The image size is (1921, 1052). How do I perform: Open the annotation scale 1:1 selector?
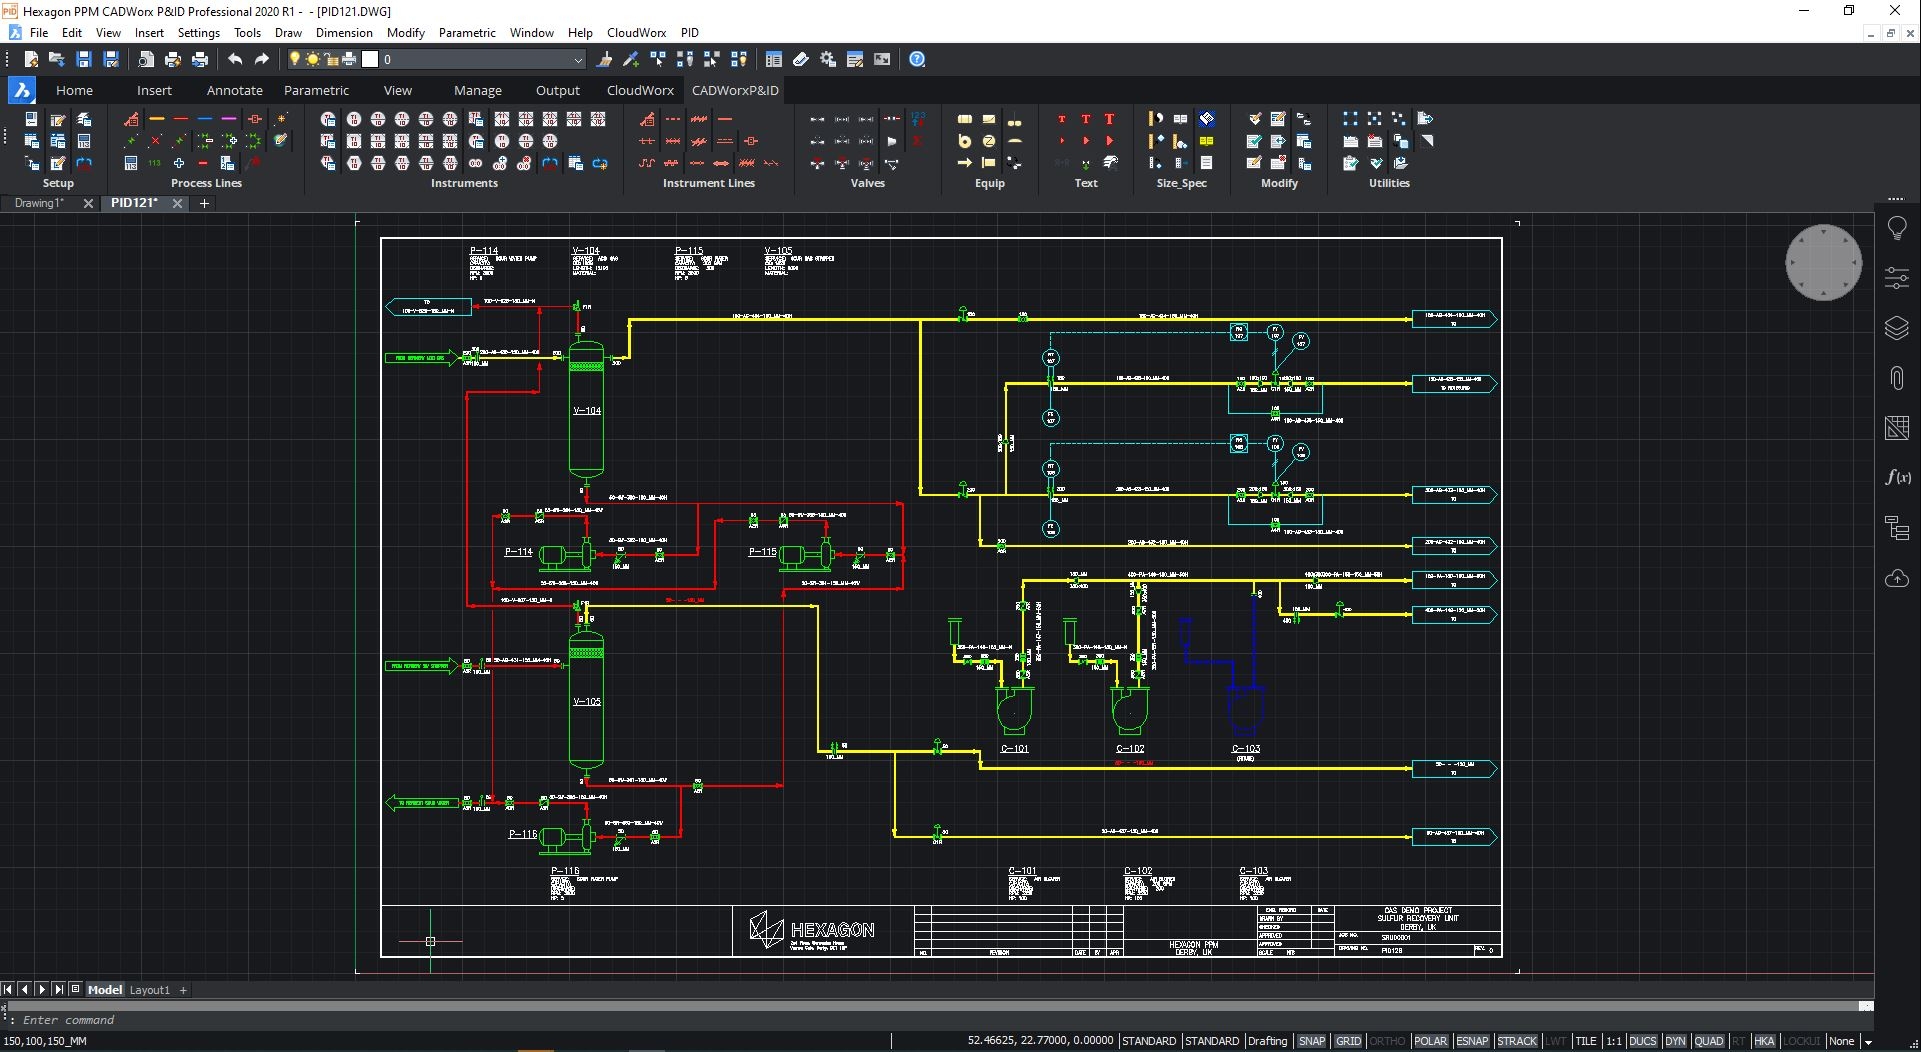pos(1613,1041)
